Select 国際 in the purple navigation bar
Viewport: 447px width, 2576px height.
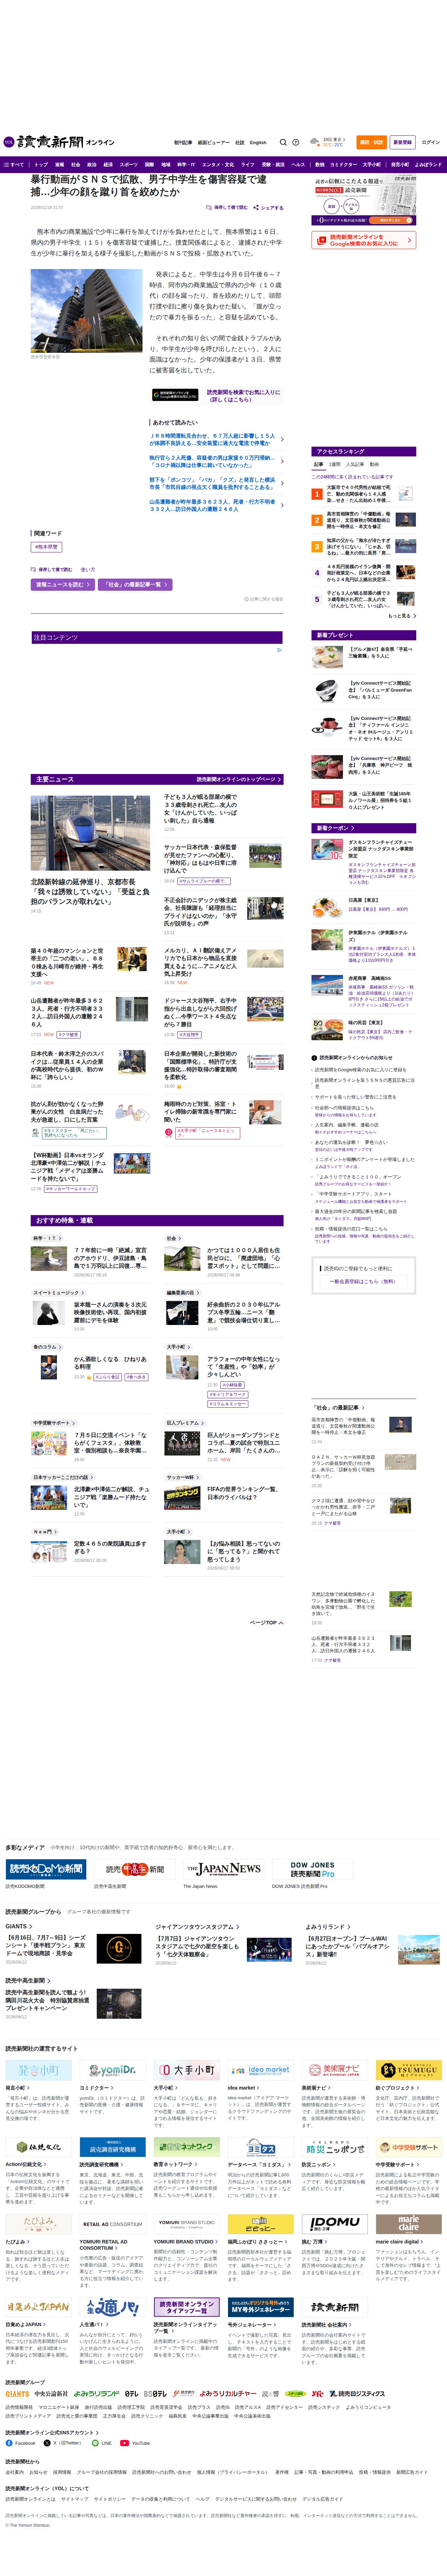149,165
